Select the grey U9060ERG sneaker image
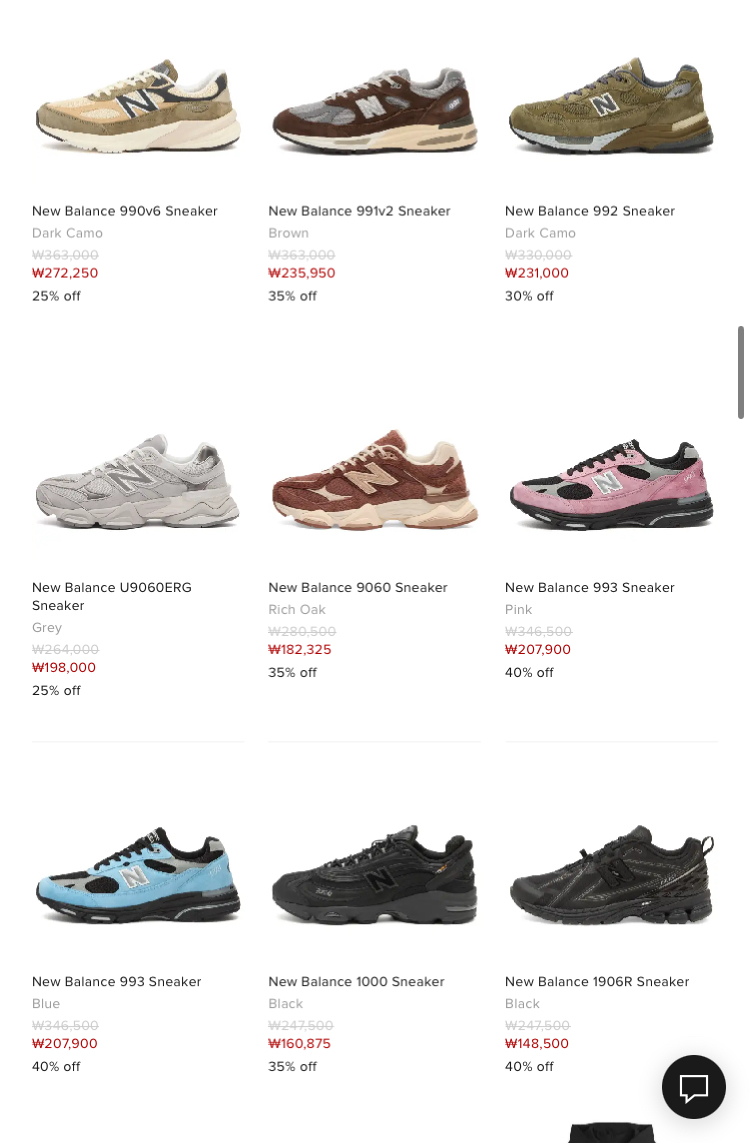750x1143 pixels. click(x=138, y=481)
